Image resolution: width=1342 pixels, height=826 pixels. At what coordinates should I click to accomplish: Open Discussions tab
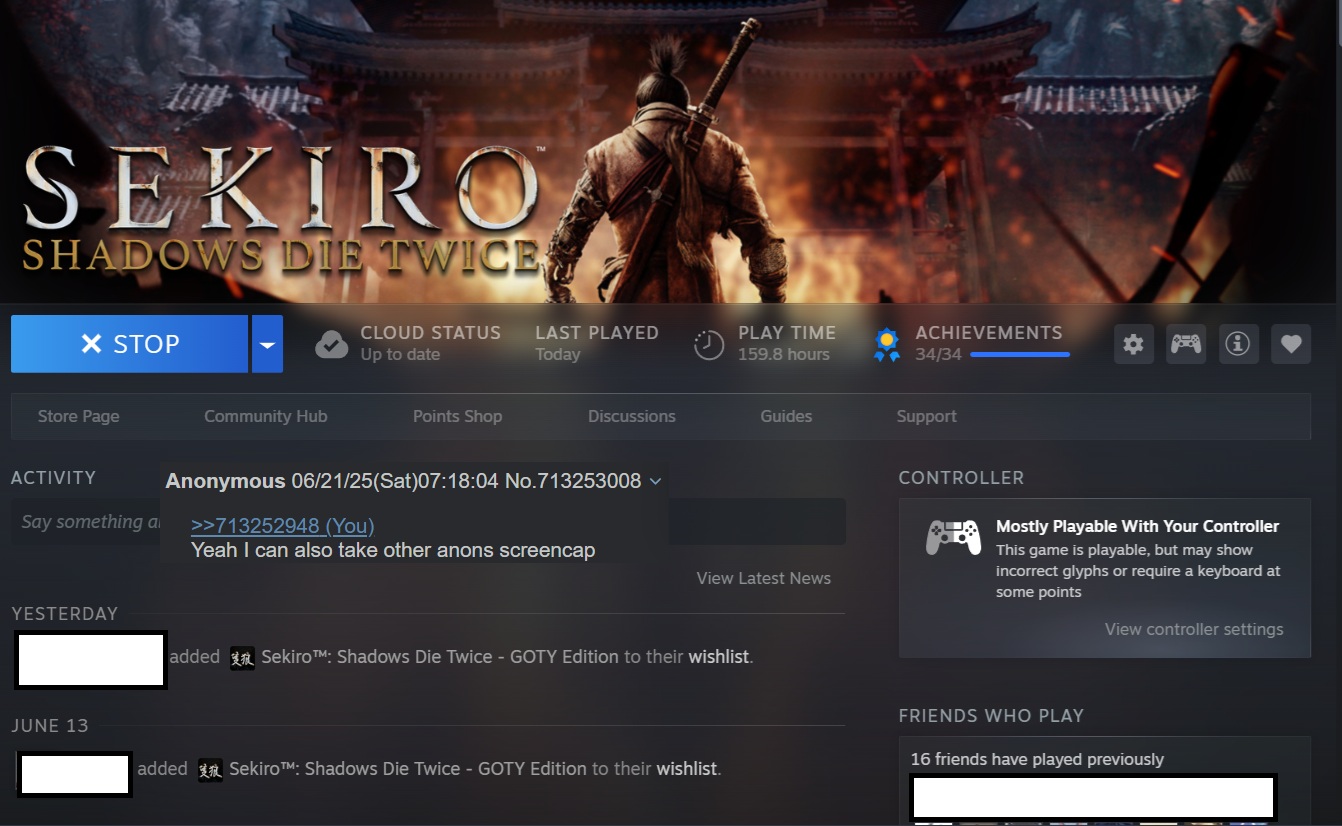tap(632, 416)
